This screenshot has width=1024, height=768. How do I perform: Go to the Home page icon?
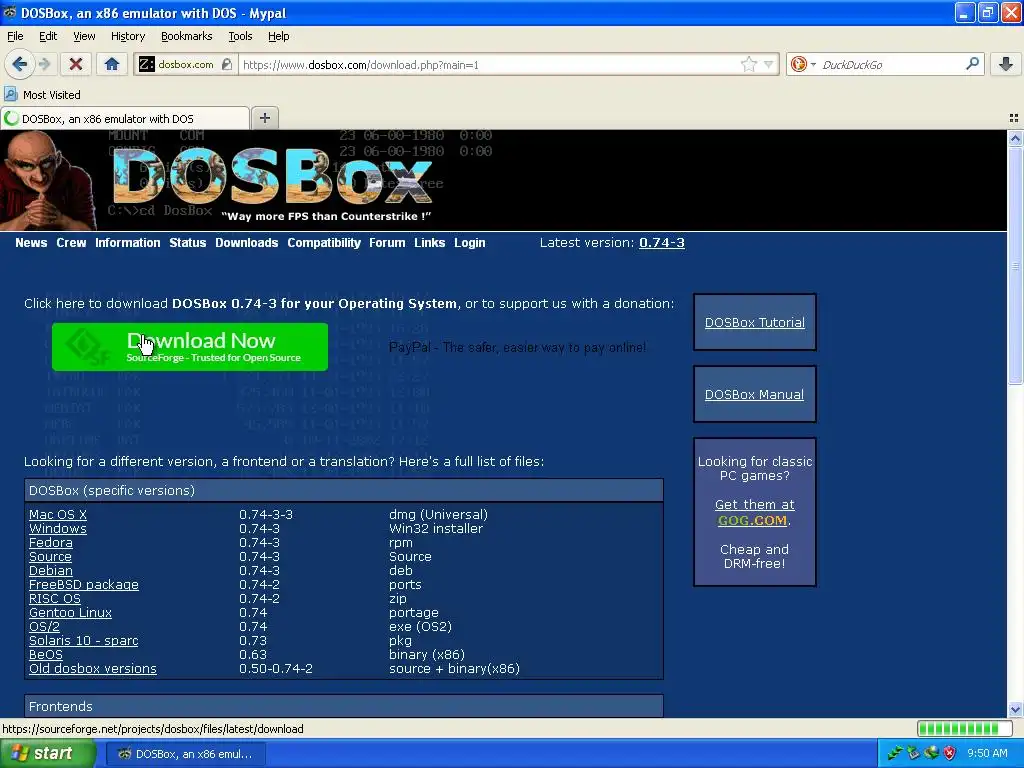coord(112,64)
